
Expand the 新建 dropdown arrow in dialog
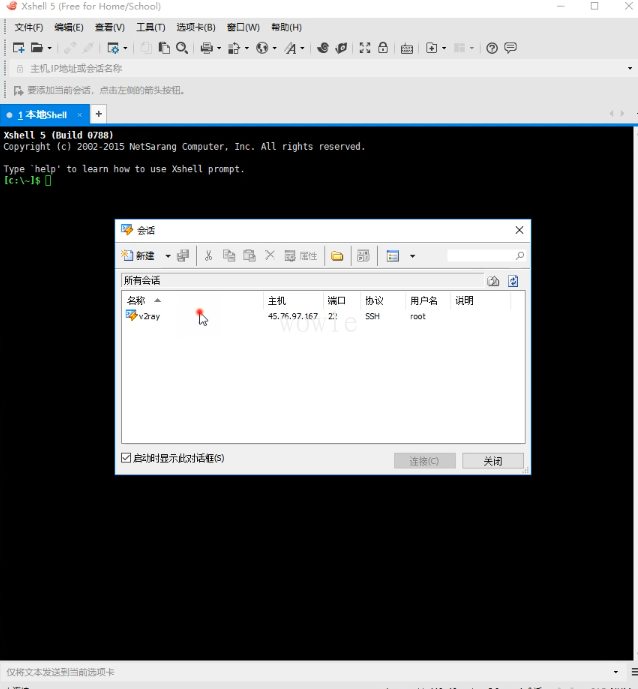168,256
